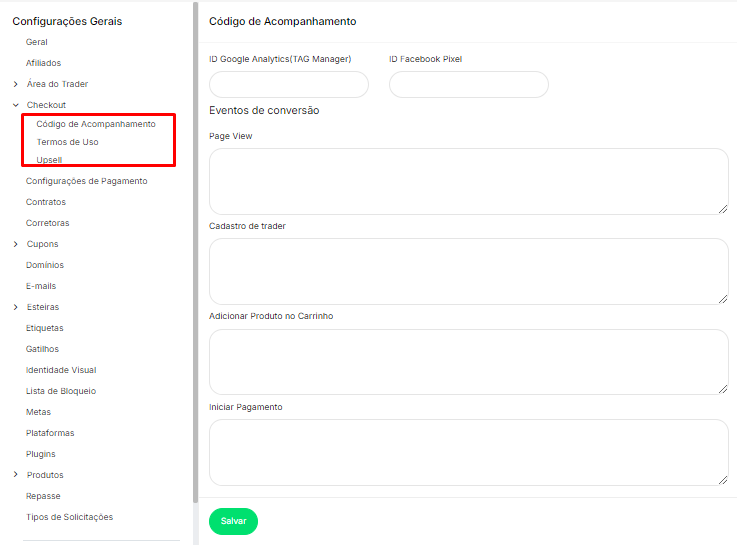The image size is (737, 545).
Task: Open the Identidade Visual settings
Action: point(61,370)
